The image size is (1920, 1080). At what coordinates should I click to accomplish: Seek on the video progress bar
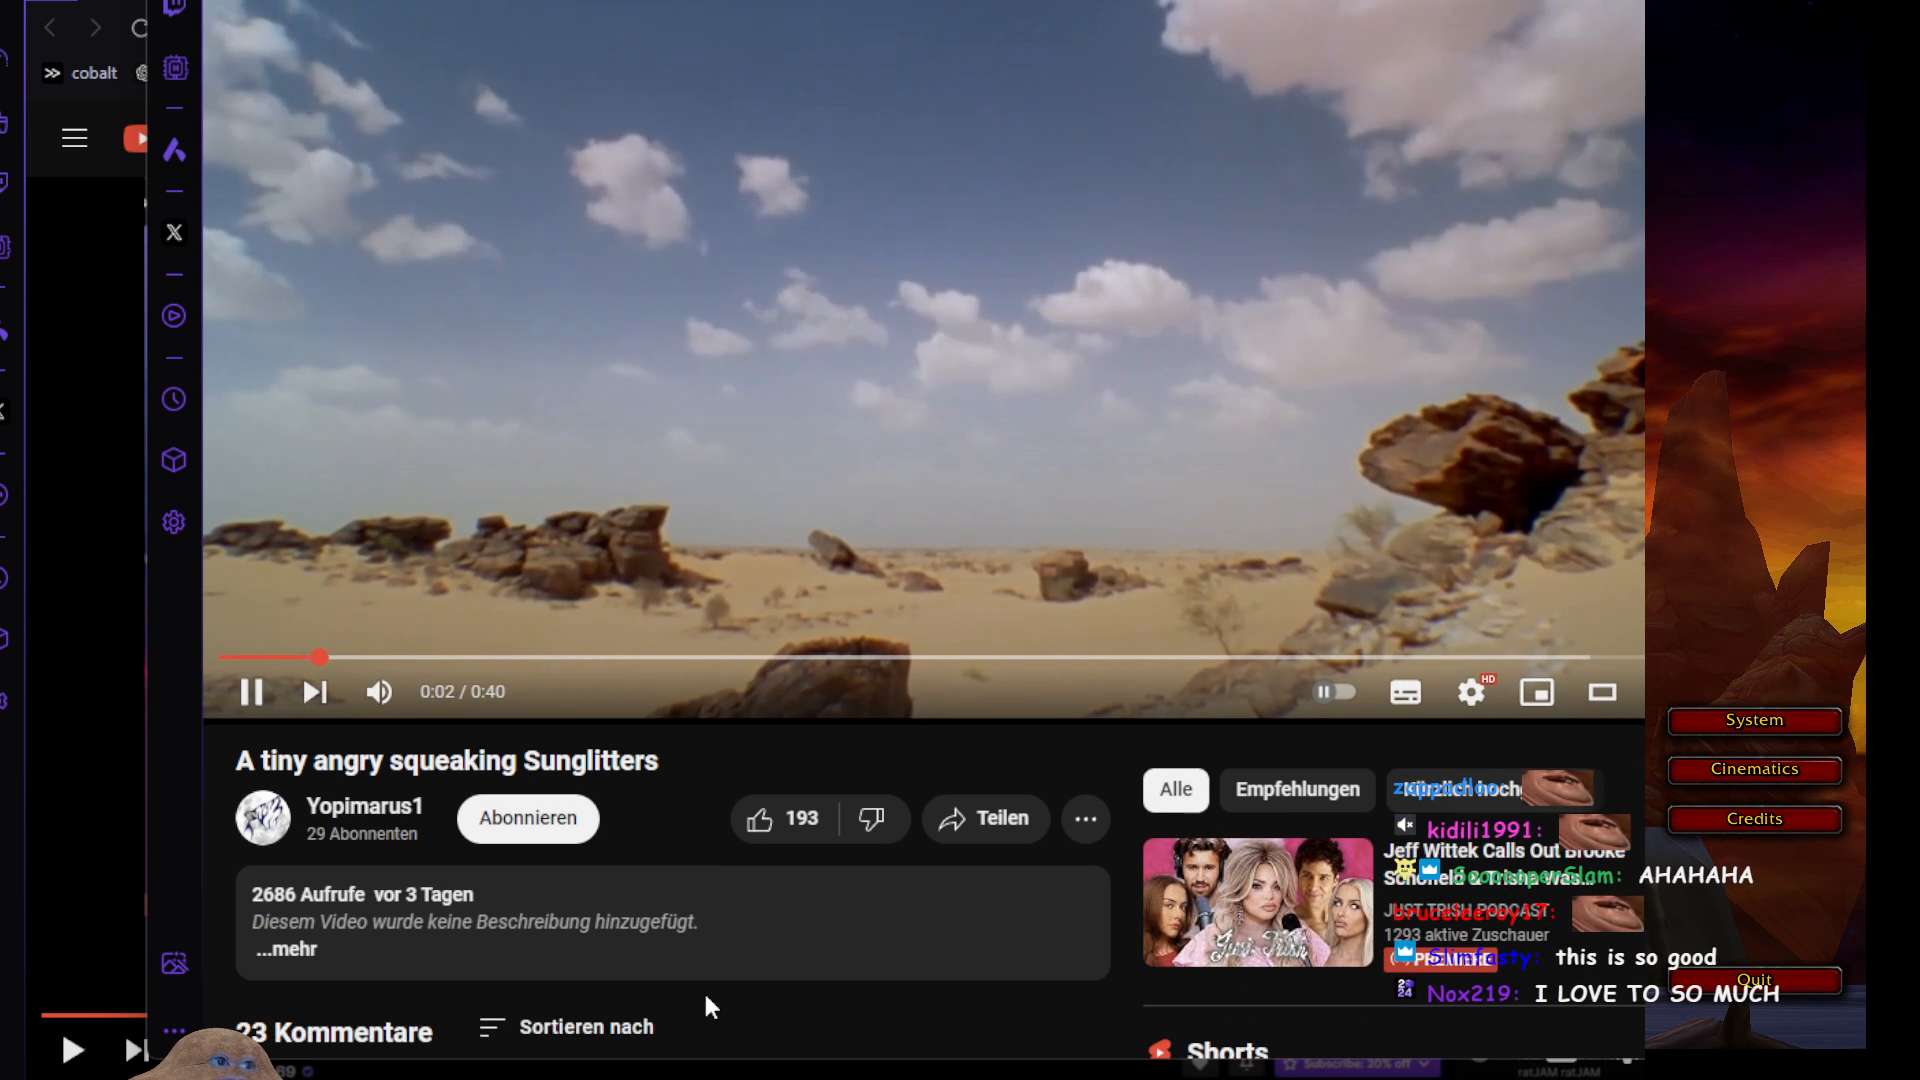click(900, 657)
